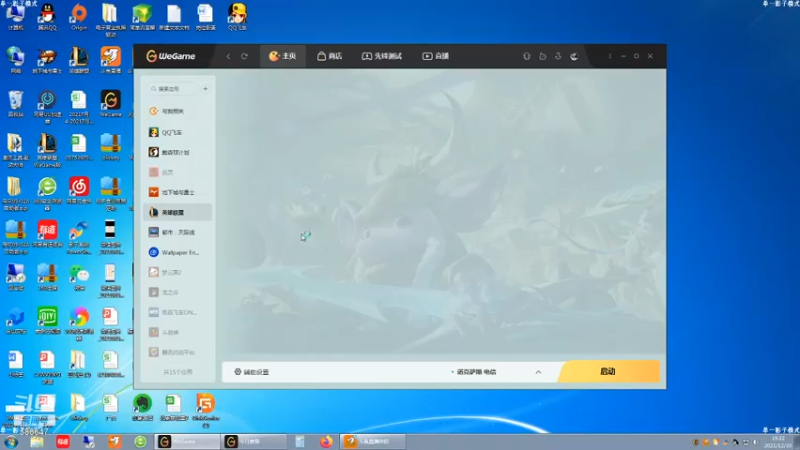Minimize the WeGame window
Image resolution: width=800 pixels, height=450 pixels.
click(623, 56)
